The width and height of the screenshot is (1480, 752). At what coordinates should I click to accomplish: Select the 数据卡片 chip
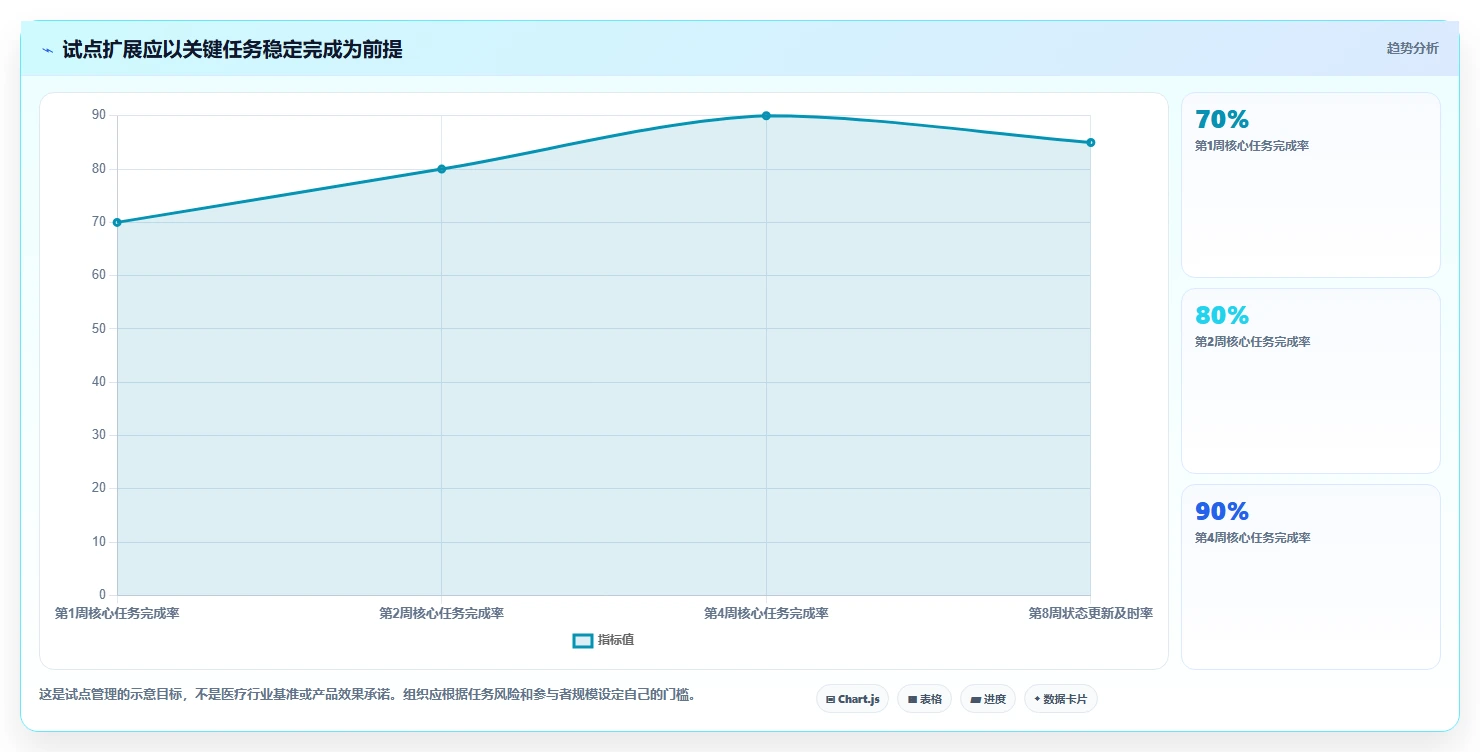coord(1060,699)
